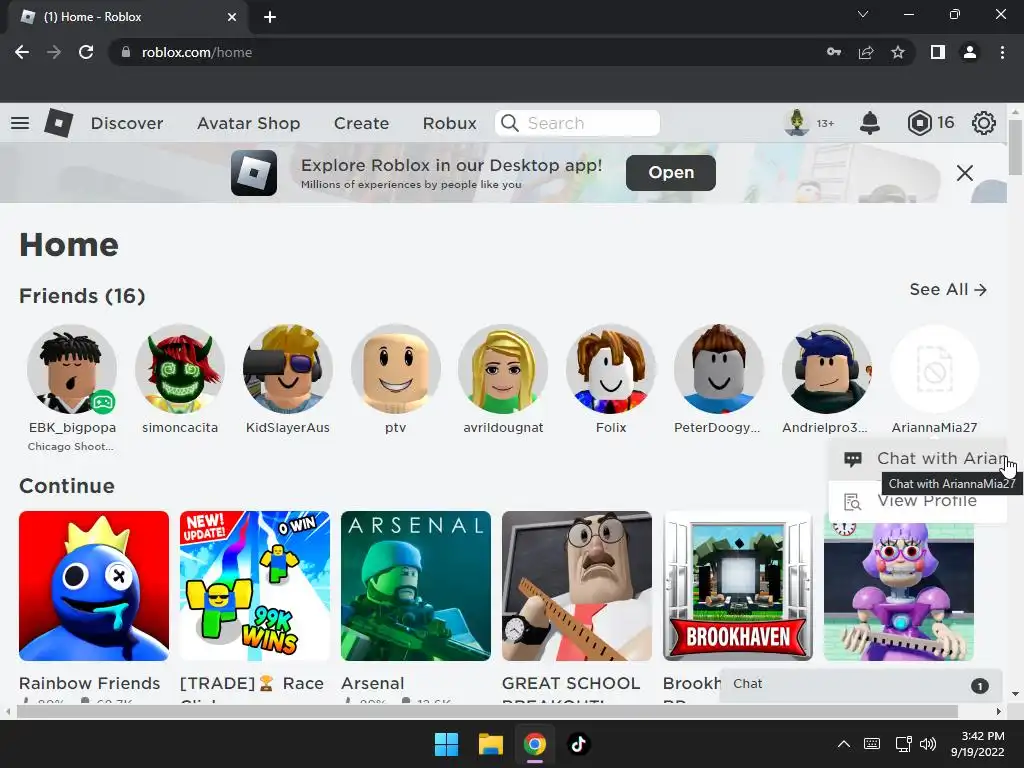Viewport: 1024px width, 768px height.
Task: Open Andrielpro3's friend avatar
Action: tap(826, 369)
